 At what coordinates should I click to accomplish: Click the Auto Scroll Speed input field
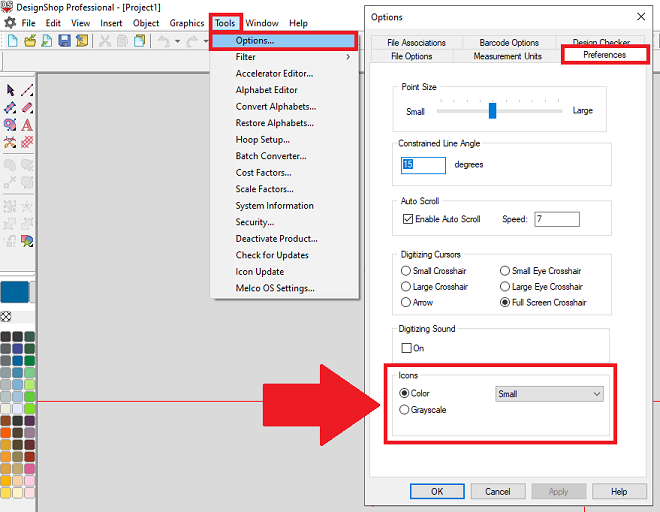point(556,219)
